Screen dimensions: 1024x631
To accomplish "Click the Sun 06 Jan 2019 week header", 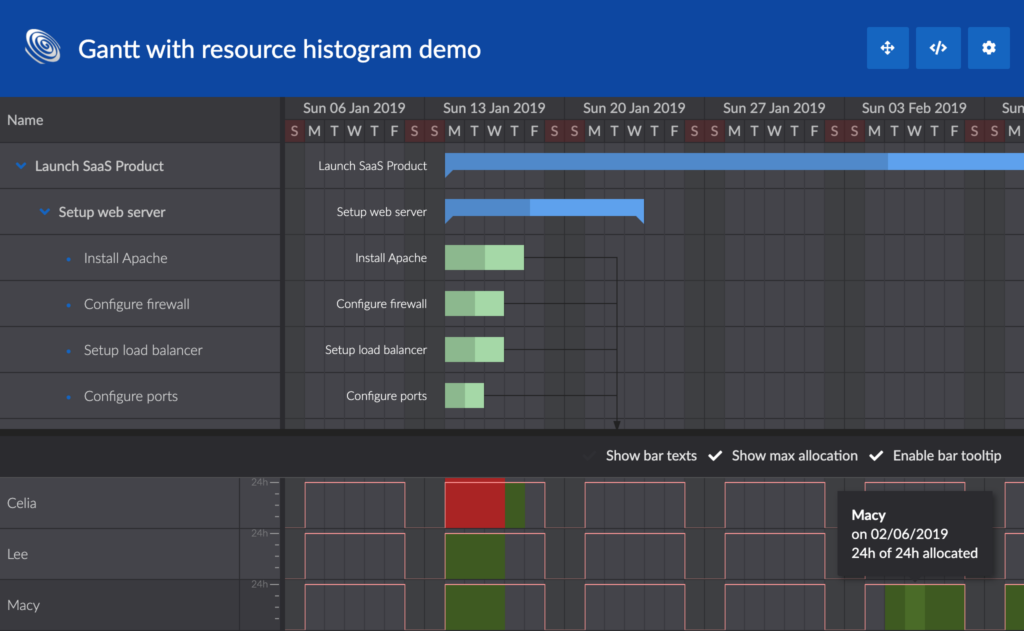I will (355, 107).
